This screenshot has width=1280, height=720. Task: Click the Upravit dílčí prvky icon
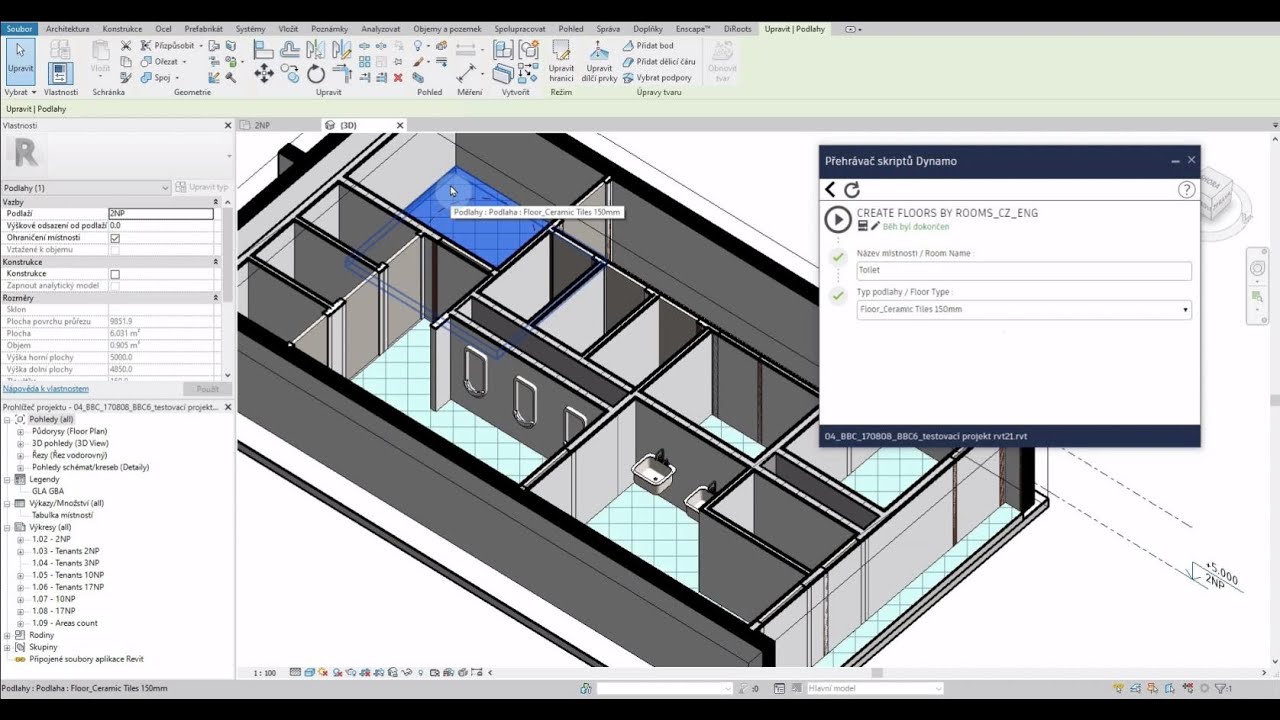(x=600, y=60)
